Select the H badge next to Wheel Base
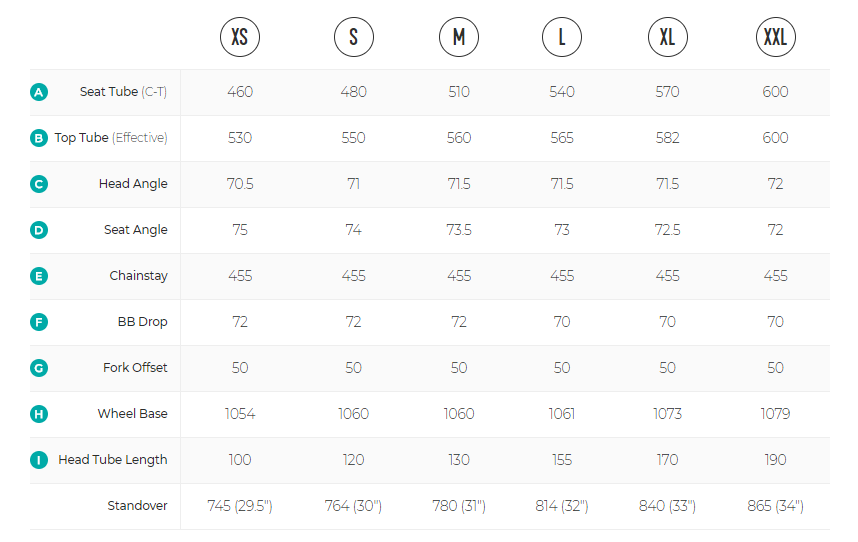The image size is (858, 542). coord(39,414)
